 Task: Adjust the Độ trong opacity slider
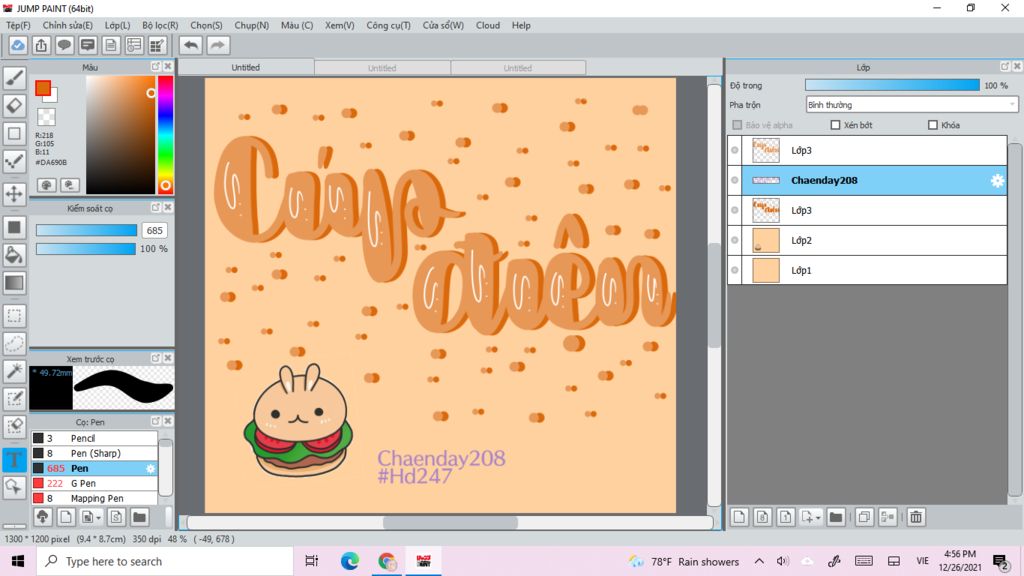[x=892, y=85]
